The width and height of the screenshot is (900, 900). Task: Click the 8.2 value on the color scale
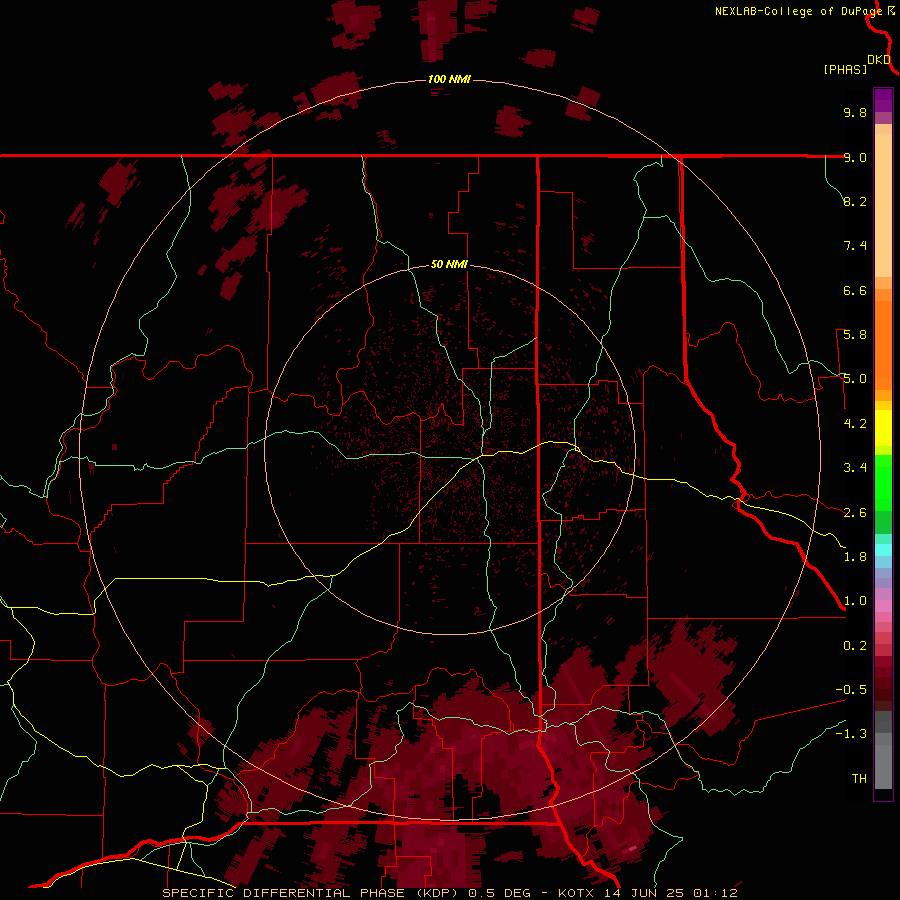pos(855,201)
